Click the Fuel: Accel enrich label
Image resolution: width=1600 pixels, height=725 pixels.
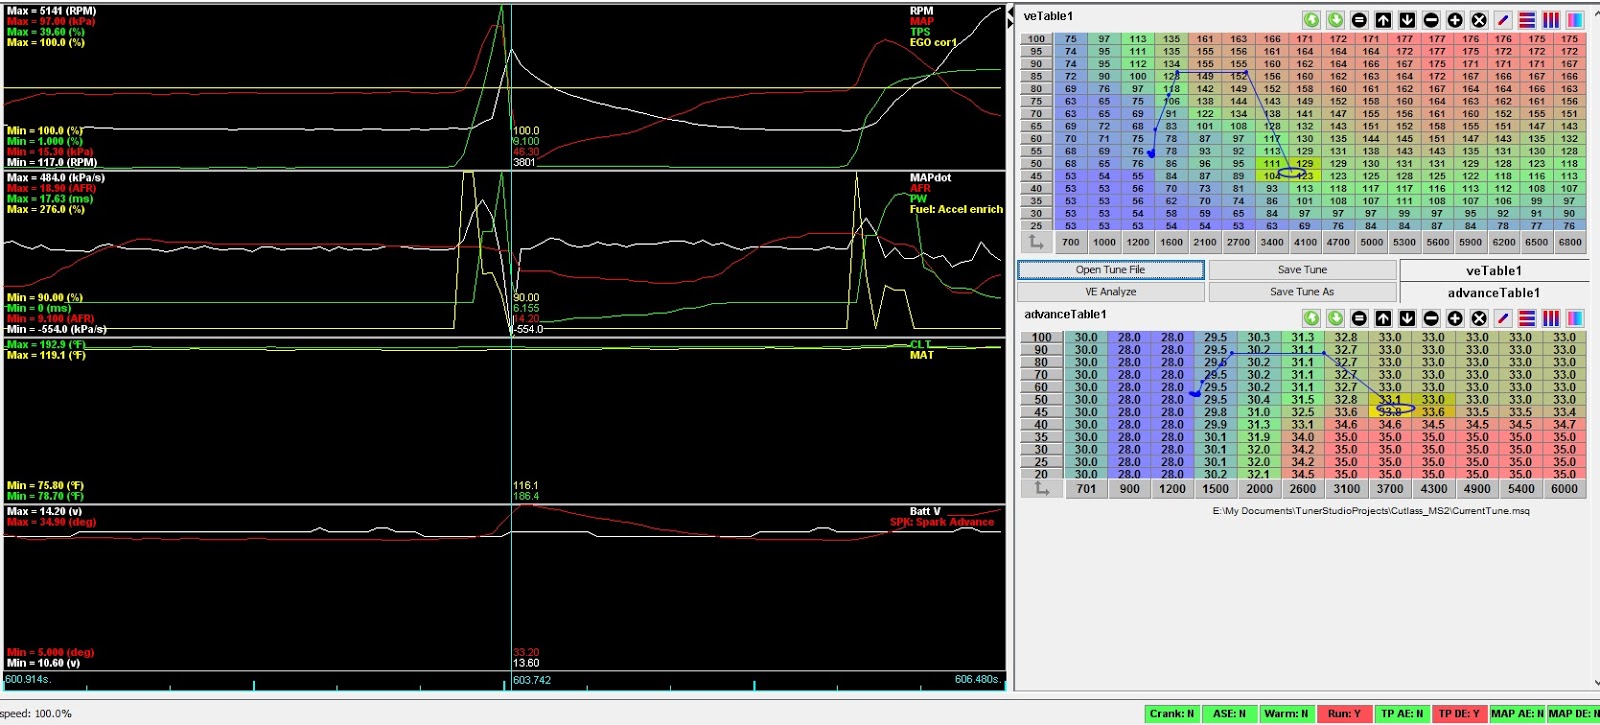pos(956,210)
